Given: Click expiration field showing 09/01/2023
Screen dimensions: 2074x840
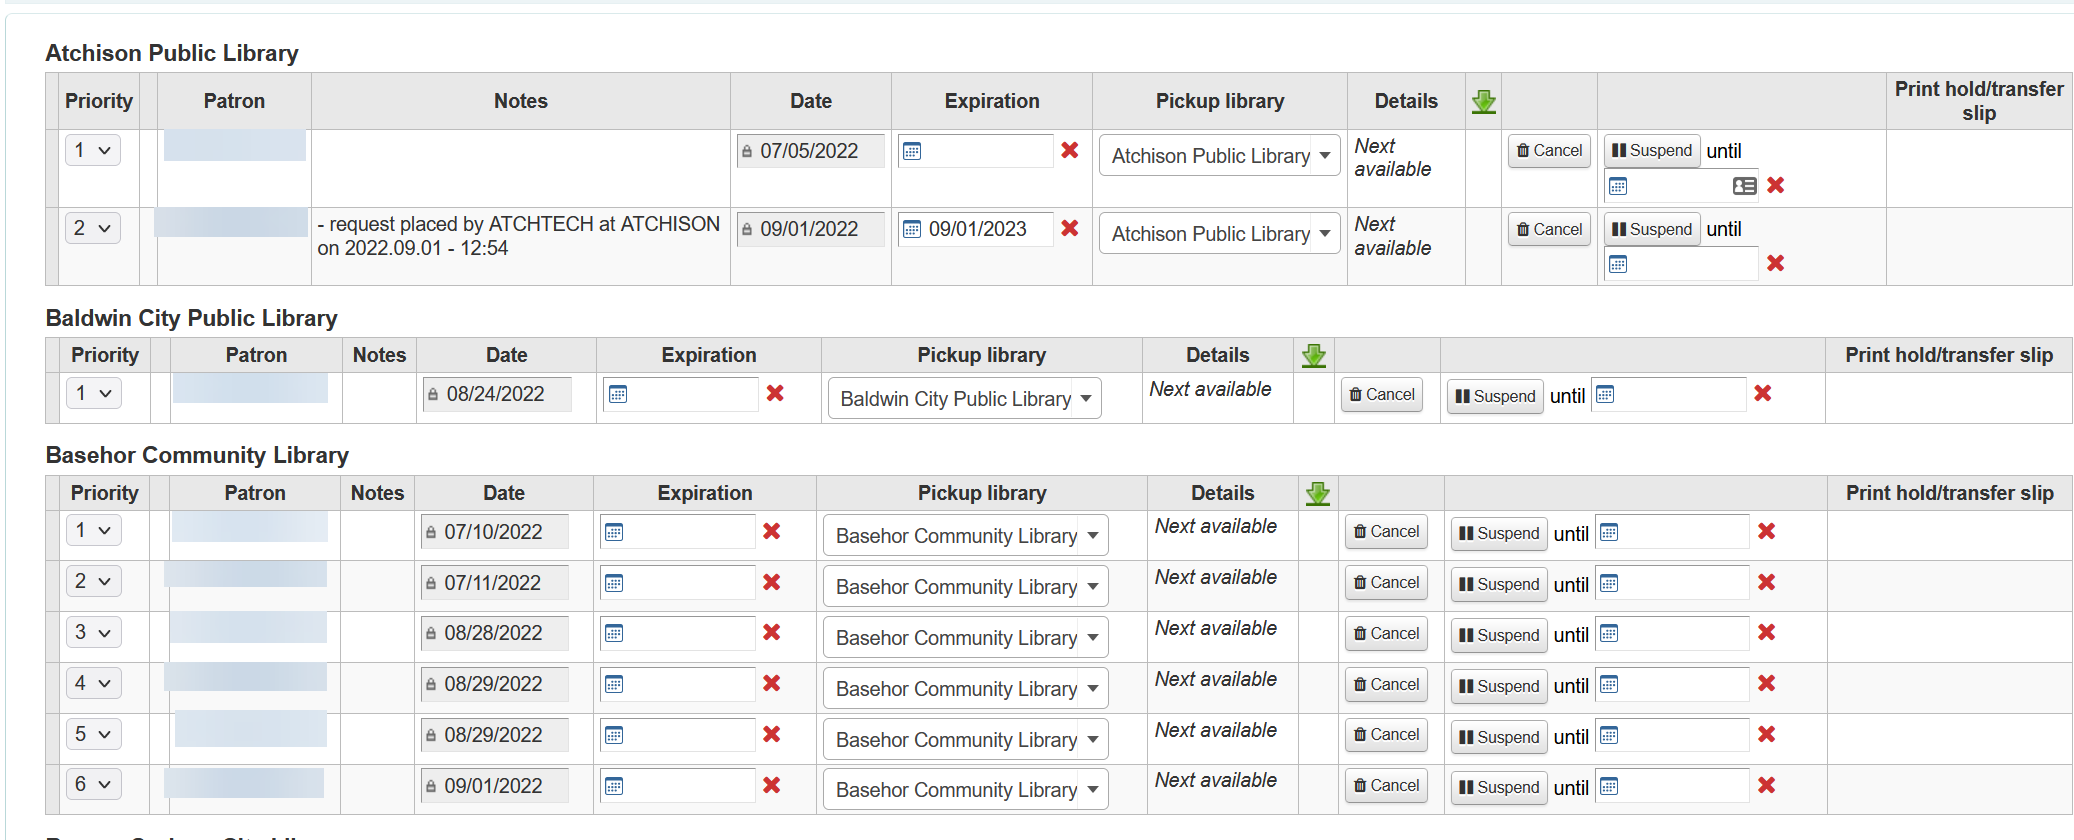Looking at the screenshot, I should [x=987, y=229].
